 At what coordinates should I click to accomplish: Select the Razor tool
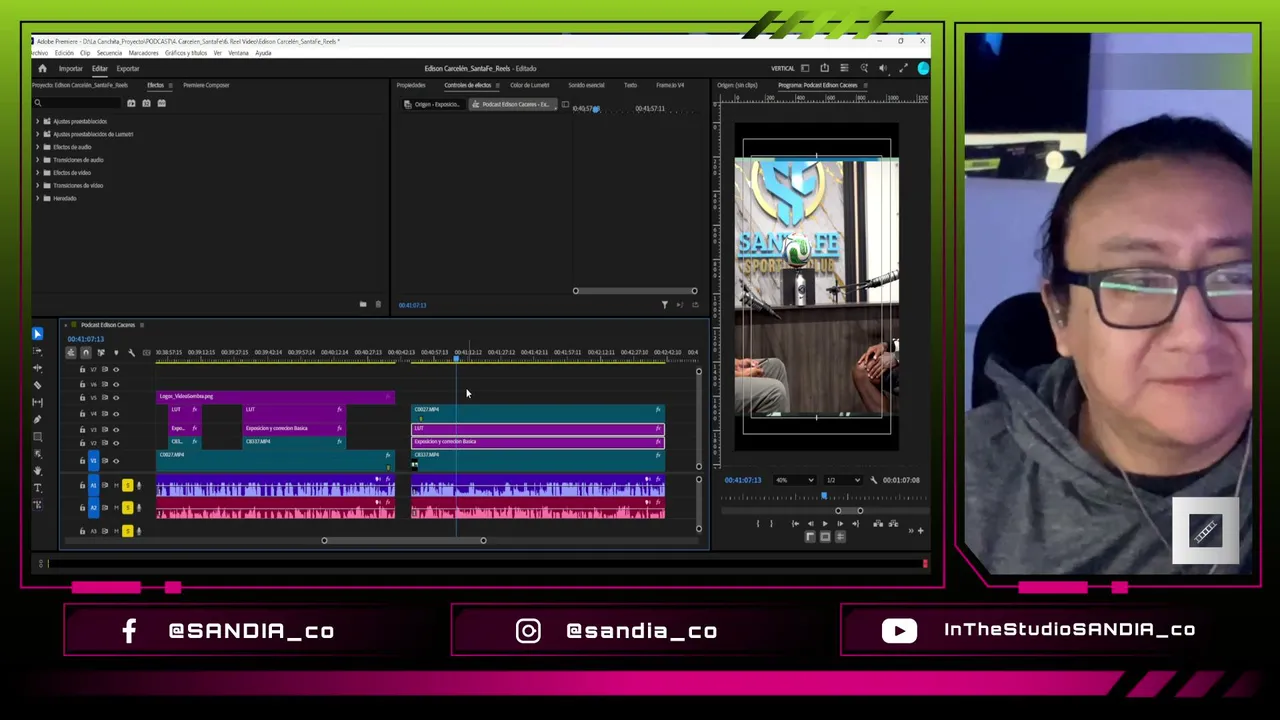click(38, 385)
